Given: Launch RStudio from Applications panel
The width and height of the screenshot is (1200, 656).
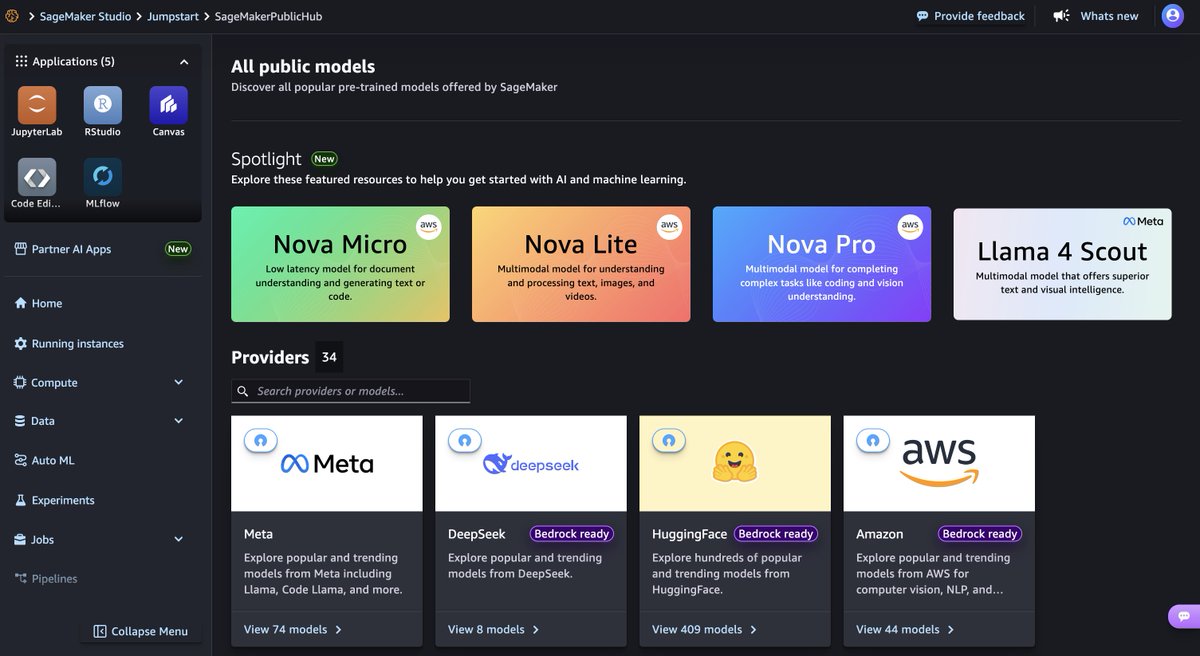Looking at the screenshot, I should (102, 105).
